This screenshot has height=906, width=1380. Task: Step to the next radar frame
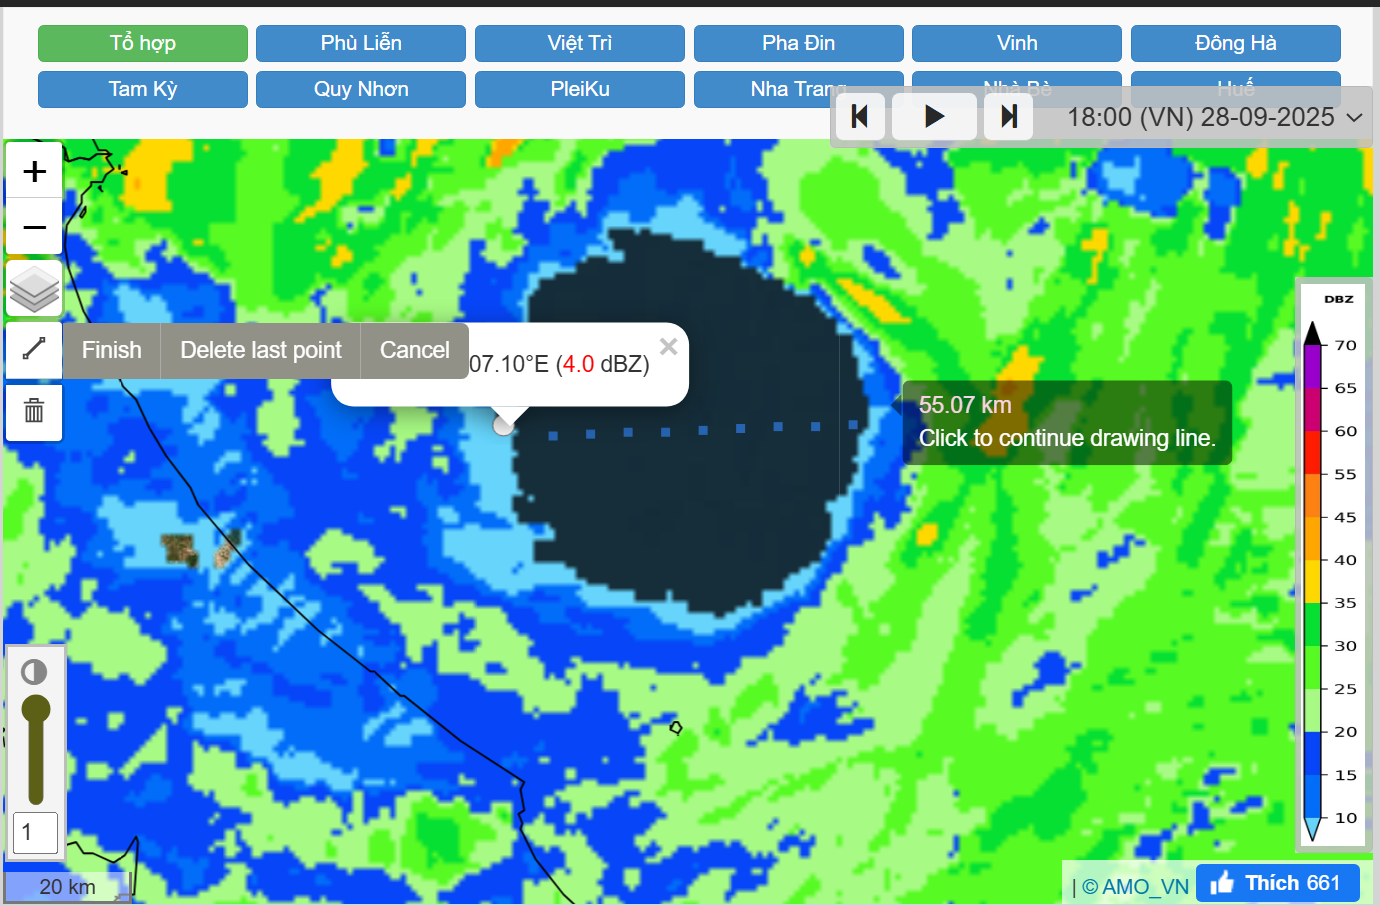tap(1009, 117)
